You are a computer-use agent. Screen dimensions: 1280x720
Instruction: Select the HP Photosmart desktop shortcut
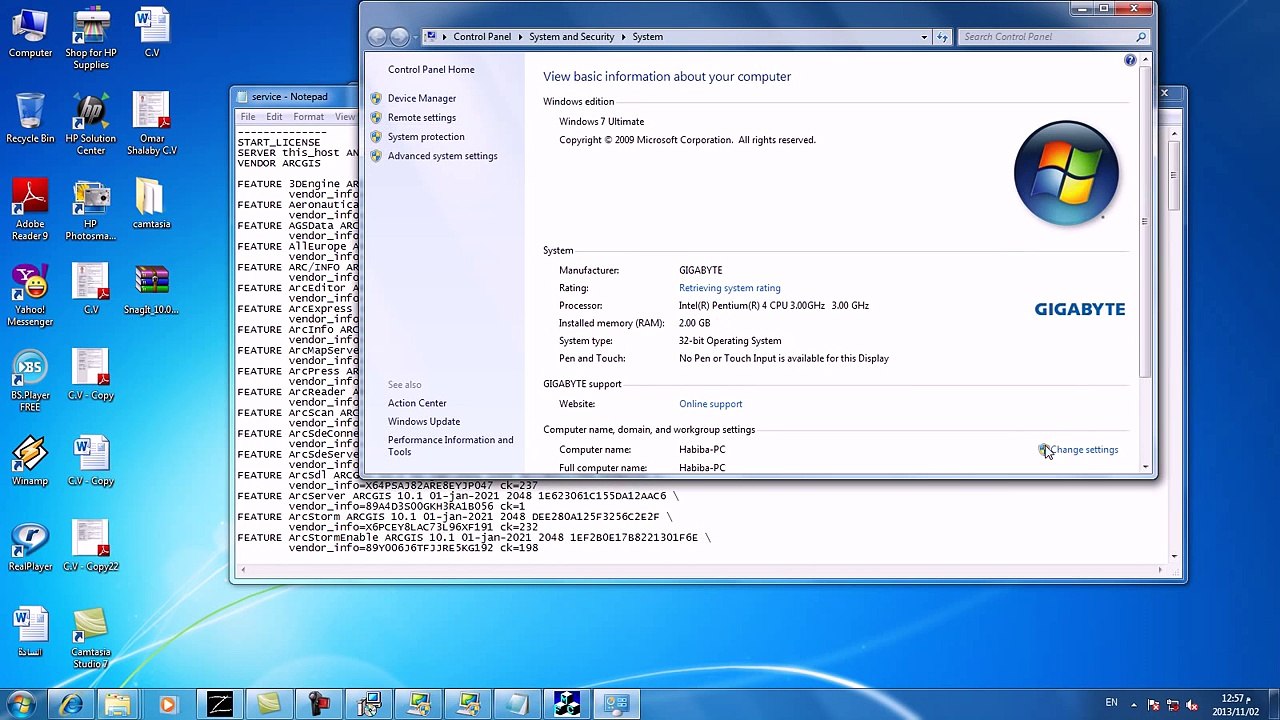pos(91,210)
